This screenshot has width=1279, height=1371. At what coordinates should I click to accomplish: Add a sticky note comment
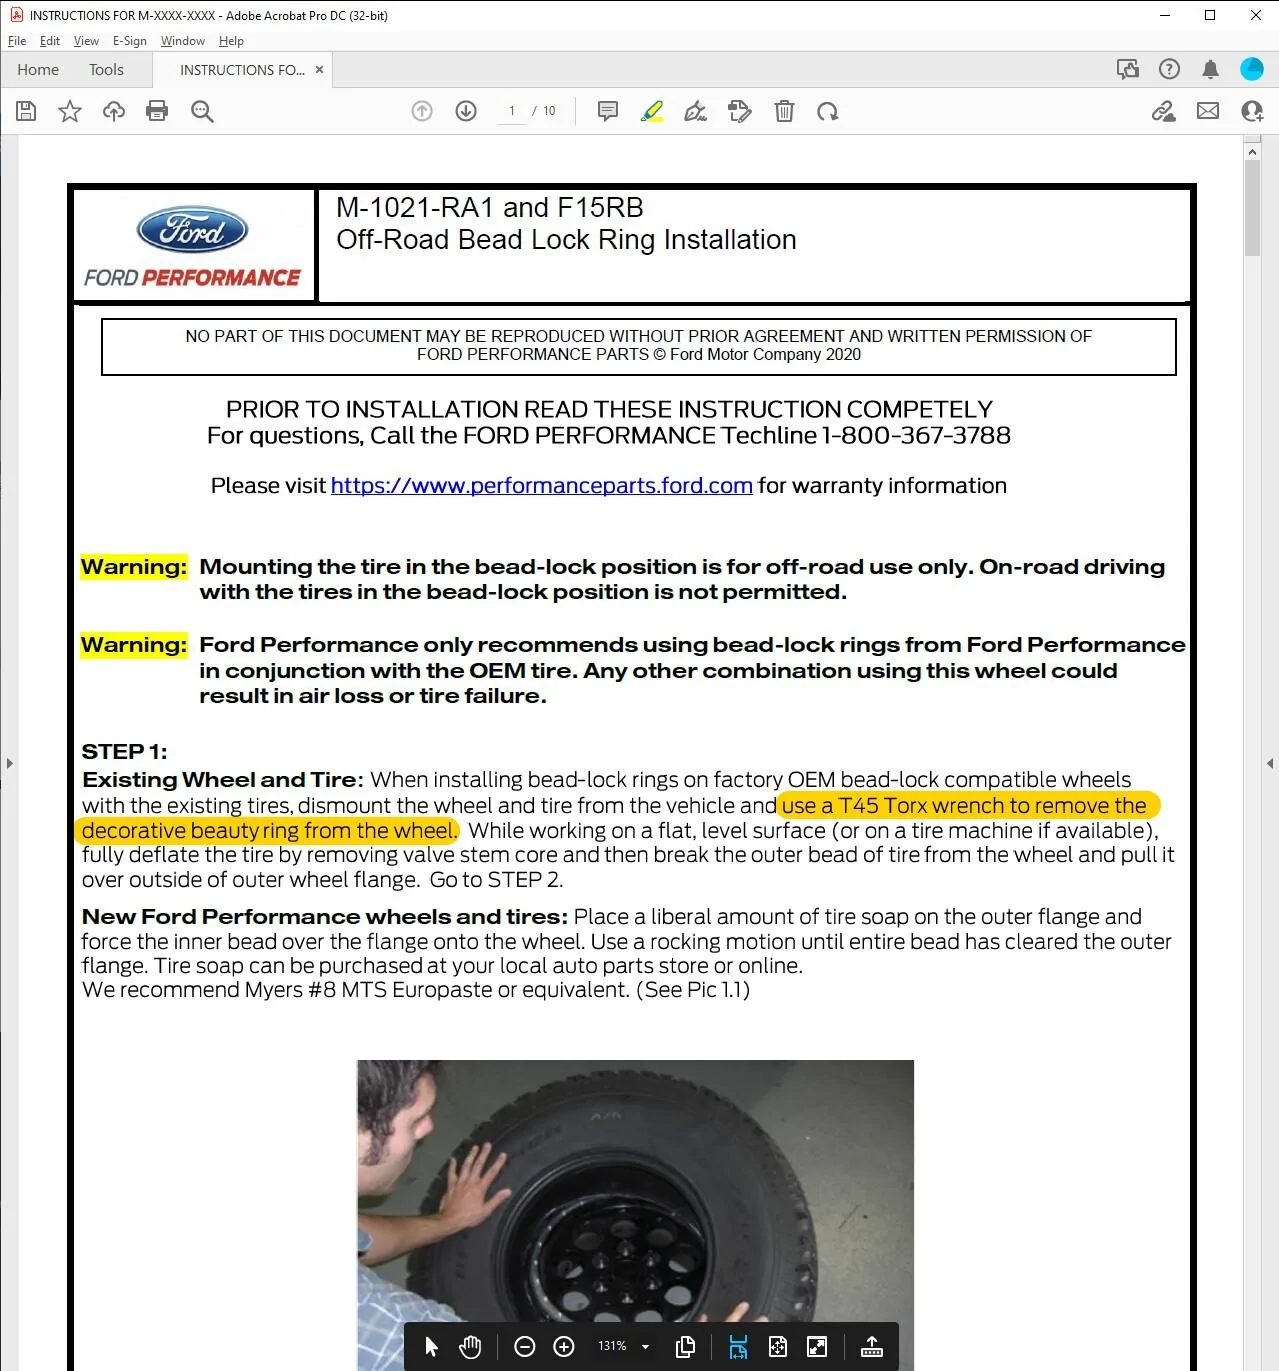point(607,111)
